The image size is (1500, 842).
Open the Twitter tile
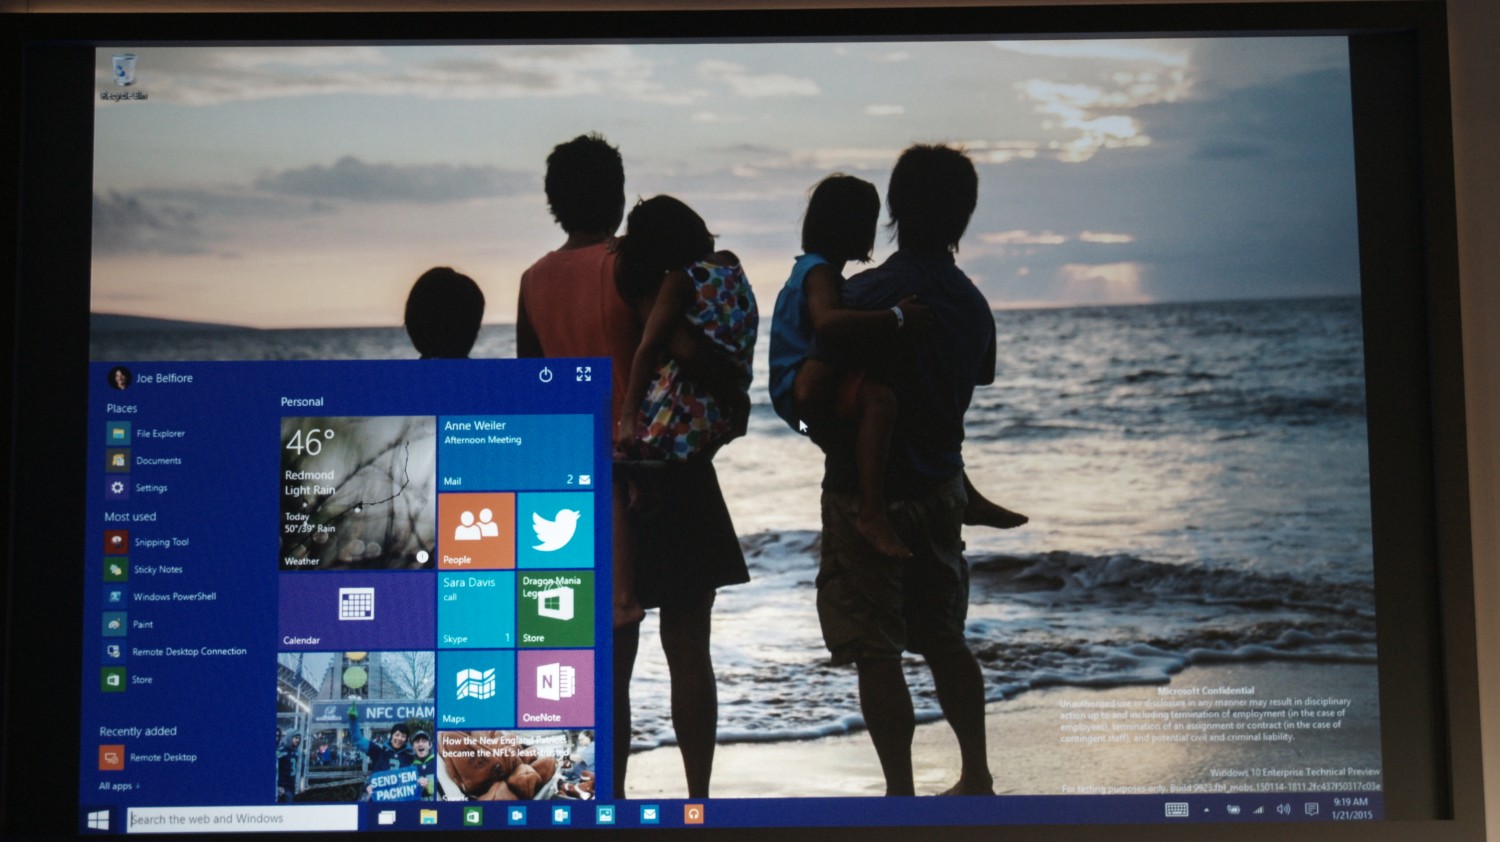[556, 530]
